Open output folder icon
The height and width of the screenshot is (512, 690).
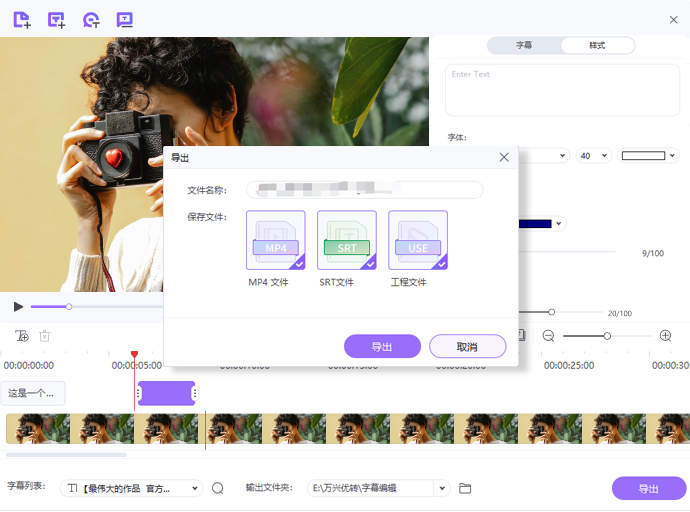coord(465,488)
